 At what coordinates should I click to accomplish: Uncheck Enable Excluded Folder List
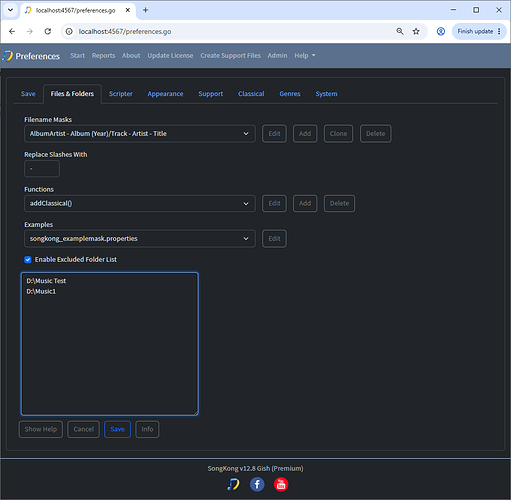pos(28,260)
